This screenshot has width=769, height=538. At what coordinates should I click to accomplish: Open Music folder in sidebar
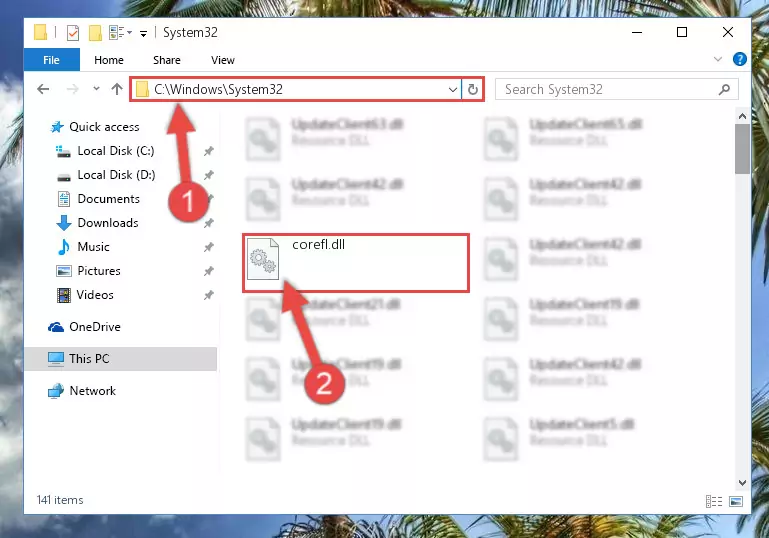click(93, 247)
